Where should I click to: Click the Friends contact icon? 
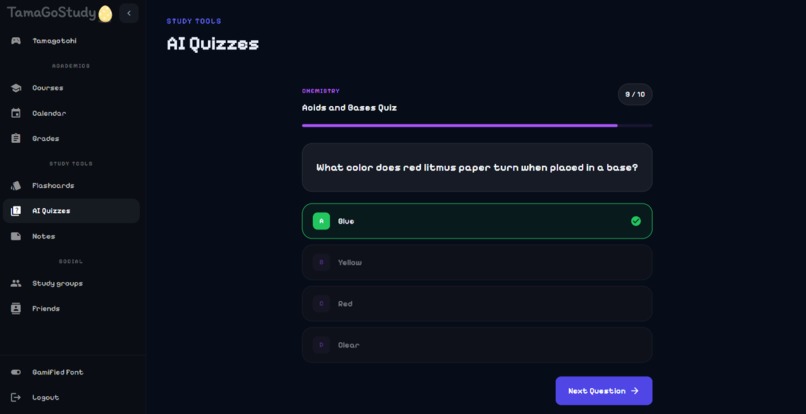(16, 309)
